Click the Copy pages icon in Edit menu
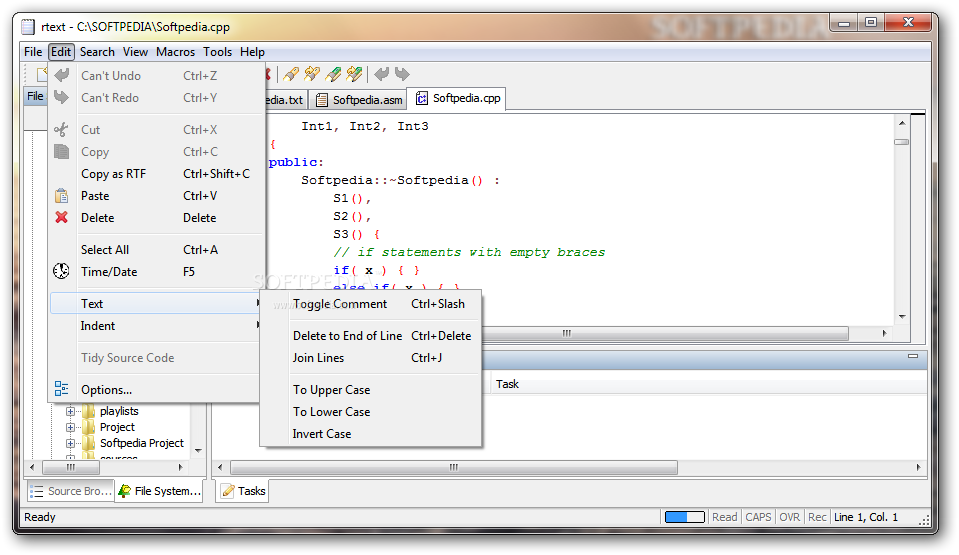The width and height of the screenshot is (959, 555). point(61,151)
